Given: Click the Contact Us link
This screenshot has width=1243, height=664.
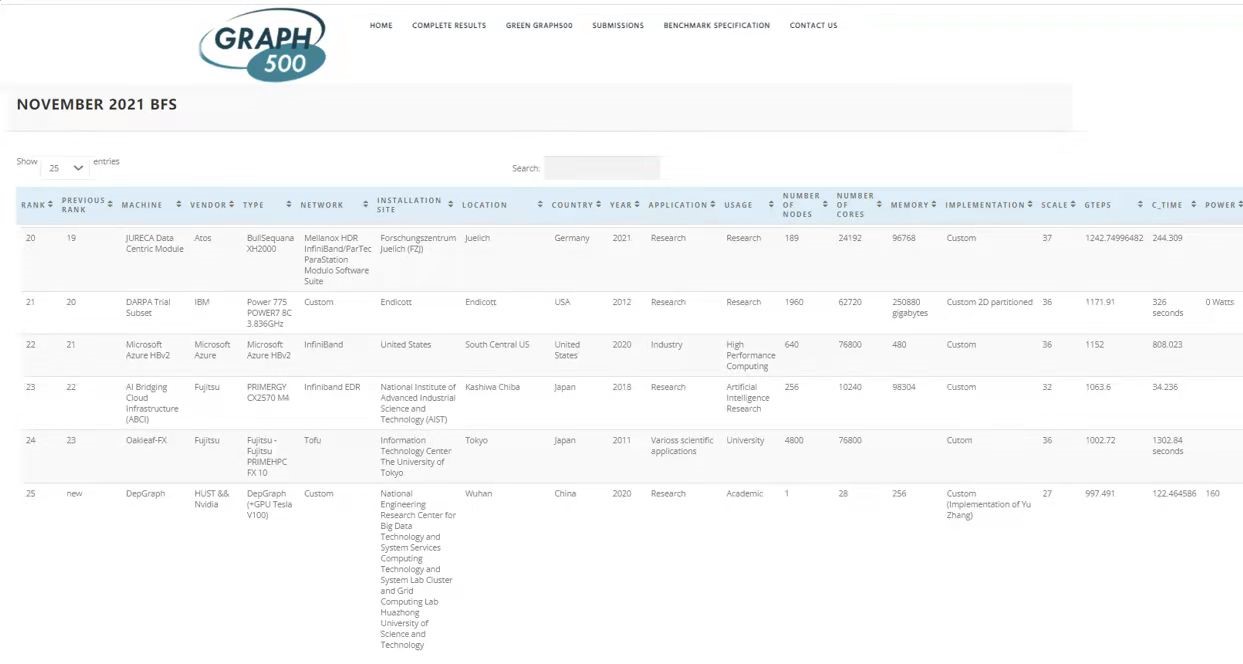Looking at the screenshot, I should (x=813, y=26).
